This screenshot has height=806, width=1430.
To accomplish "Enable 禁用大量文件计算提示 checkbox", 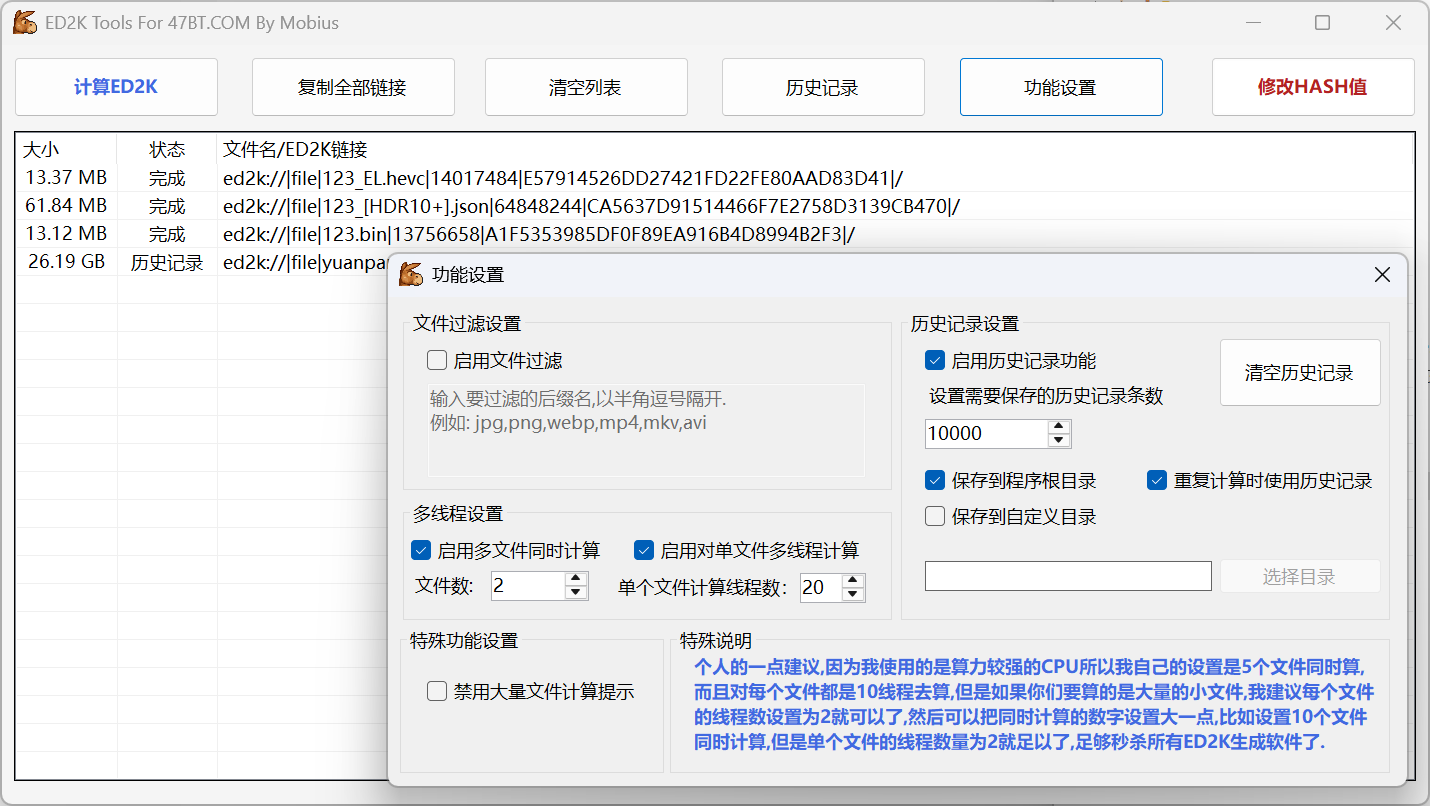I will 437,692.
